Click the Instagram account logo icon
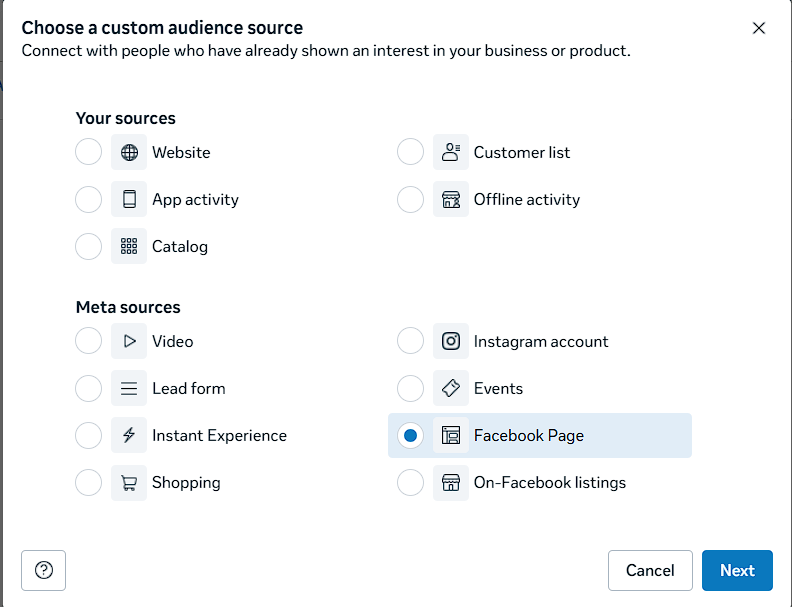Image resolution: width=792 pixels, height=607 pixels. point(451,341)
